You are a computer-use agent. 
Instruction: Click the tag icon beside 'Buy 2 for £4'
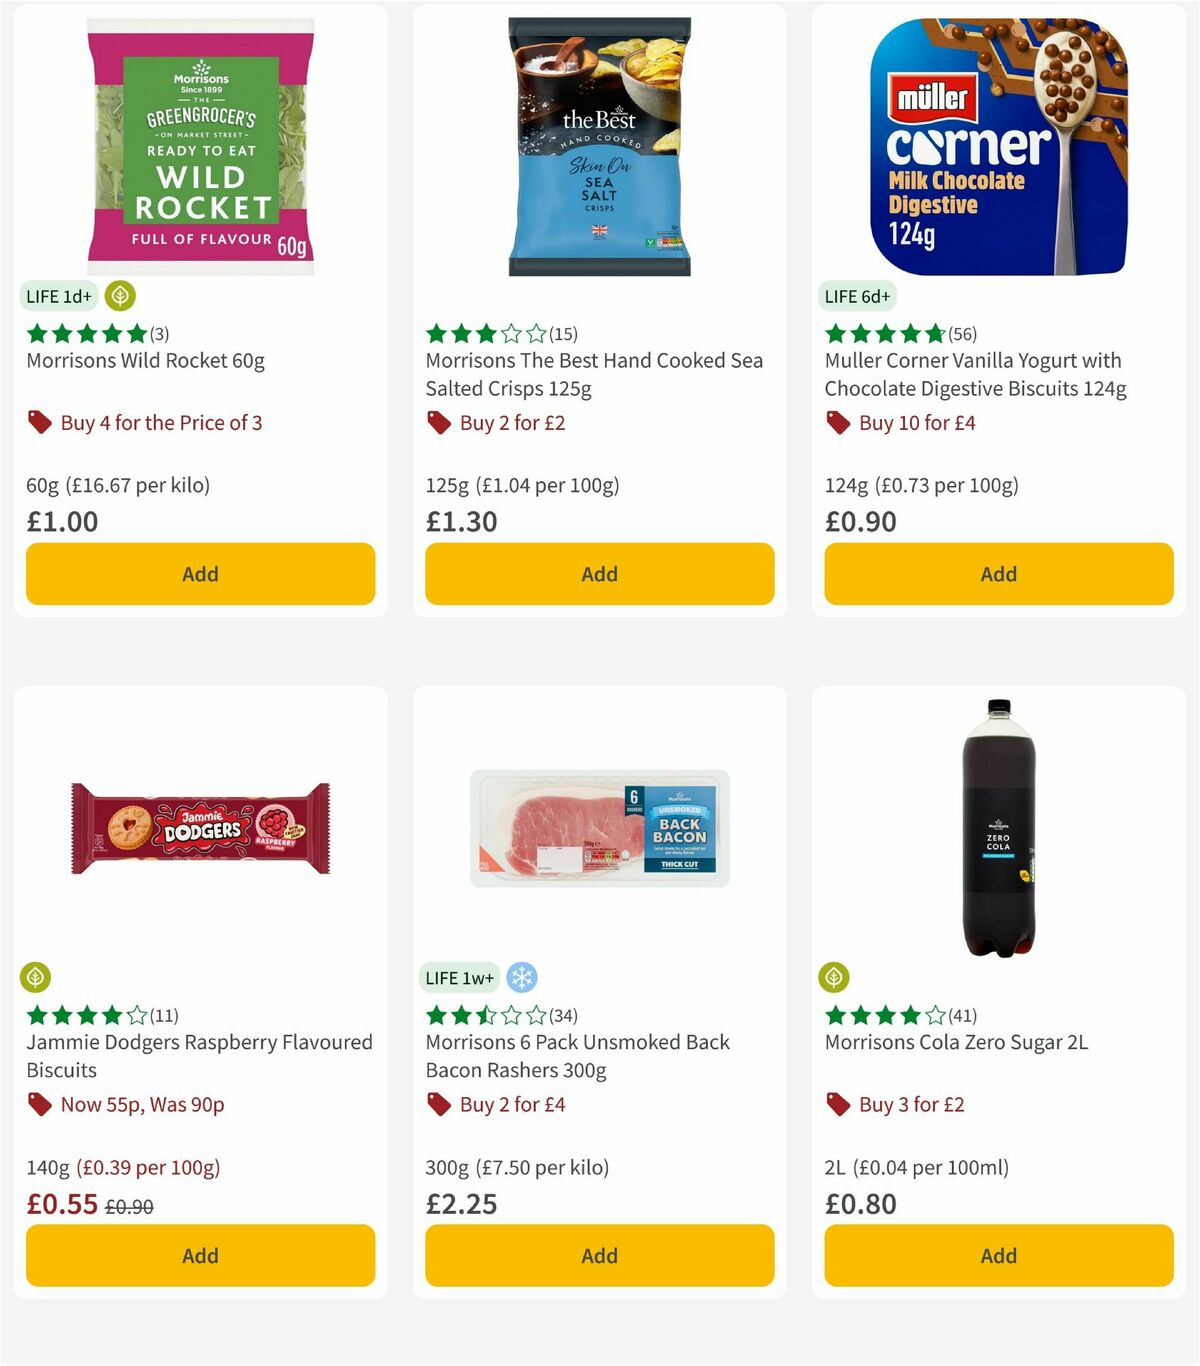438,1104
